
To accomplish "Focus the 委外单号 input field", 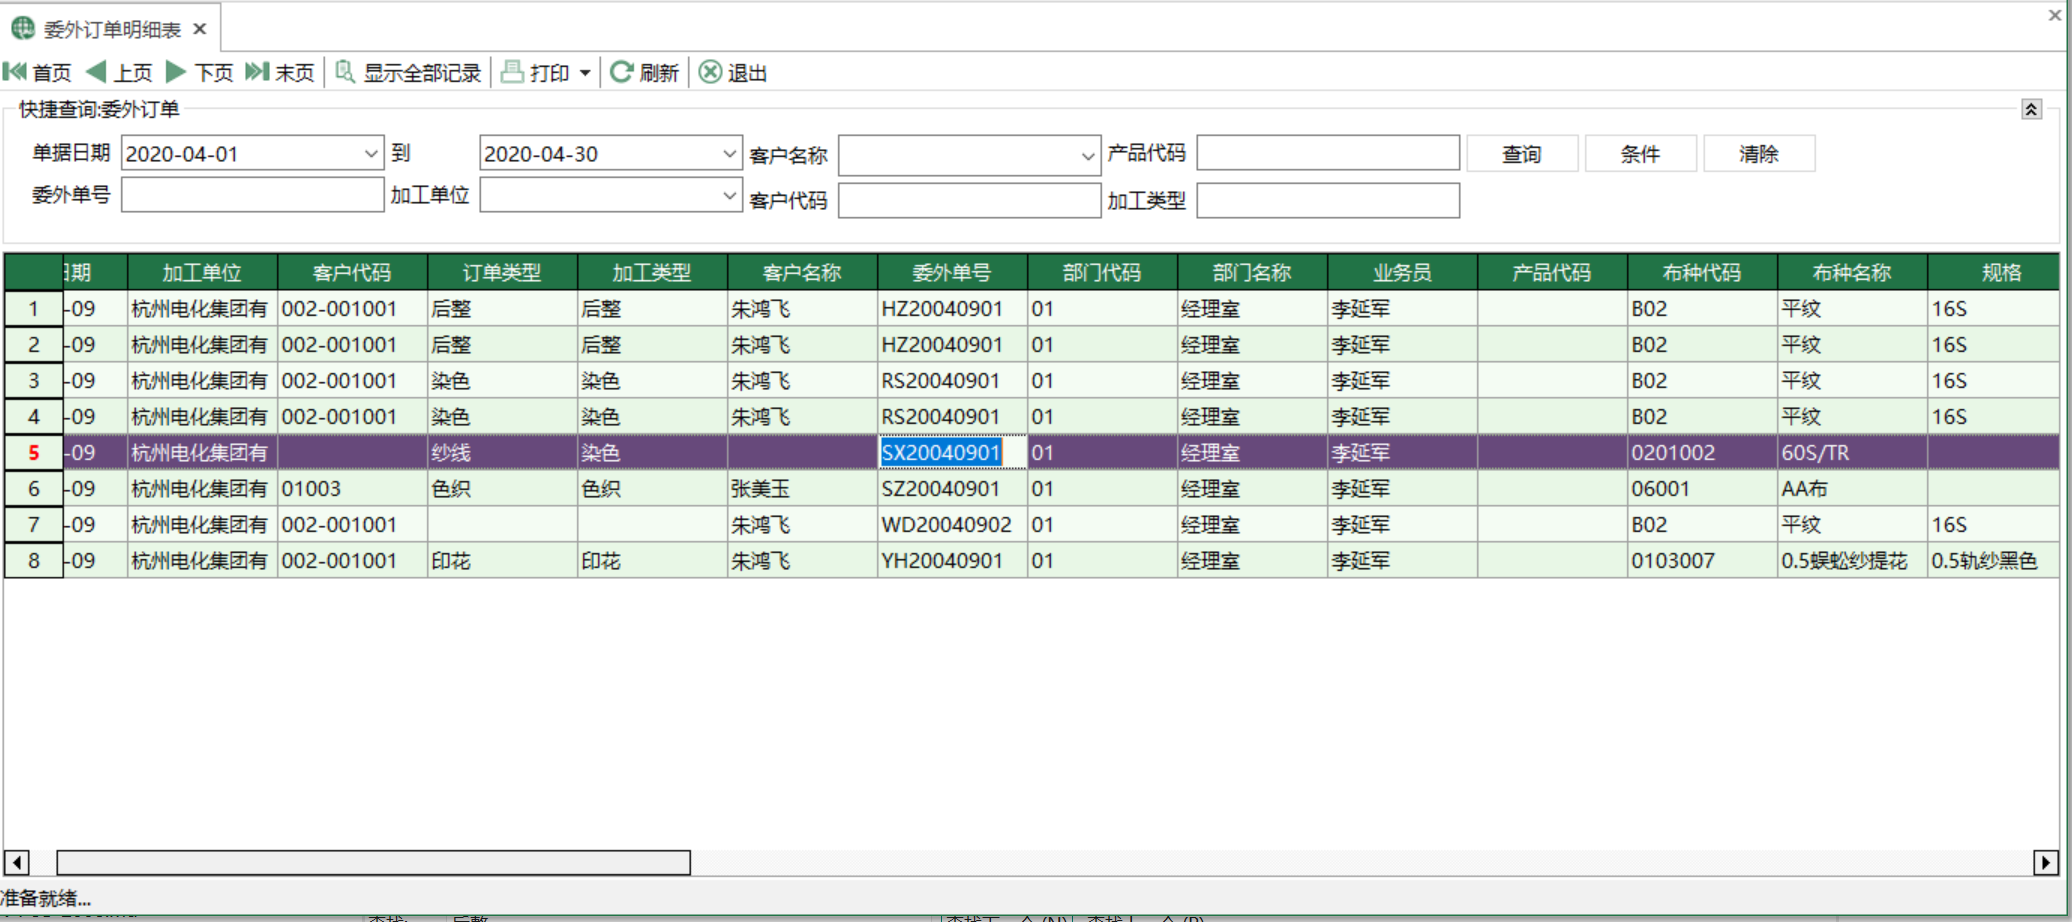I will 253,194.
